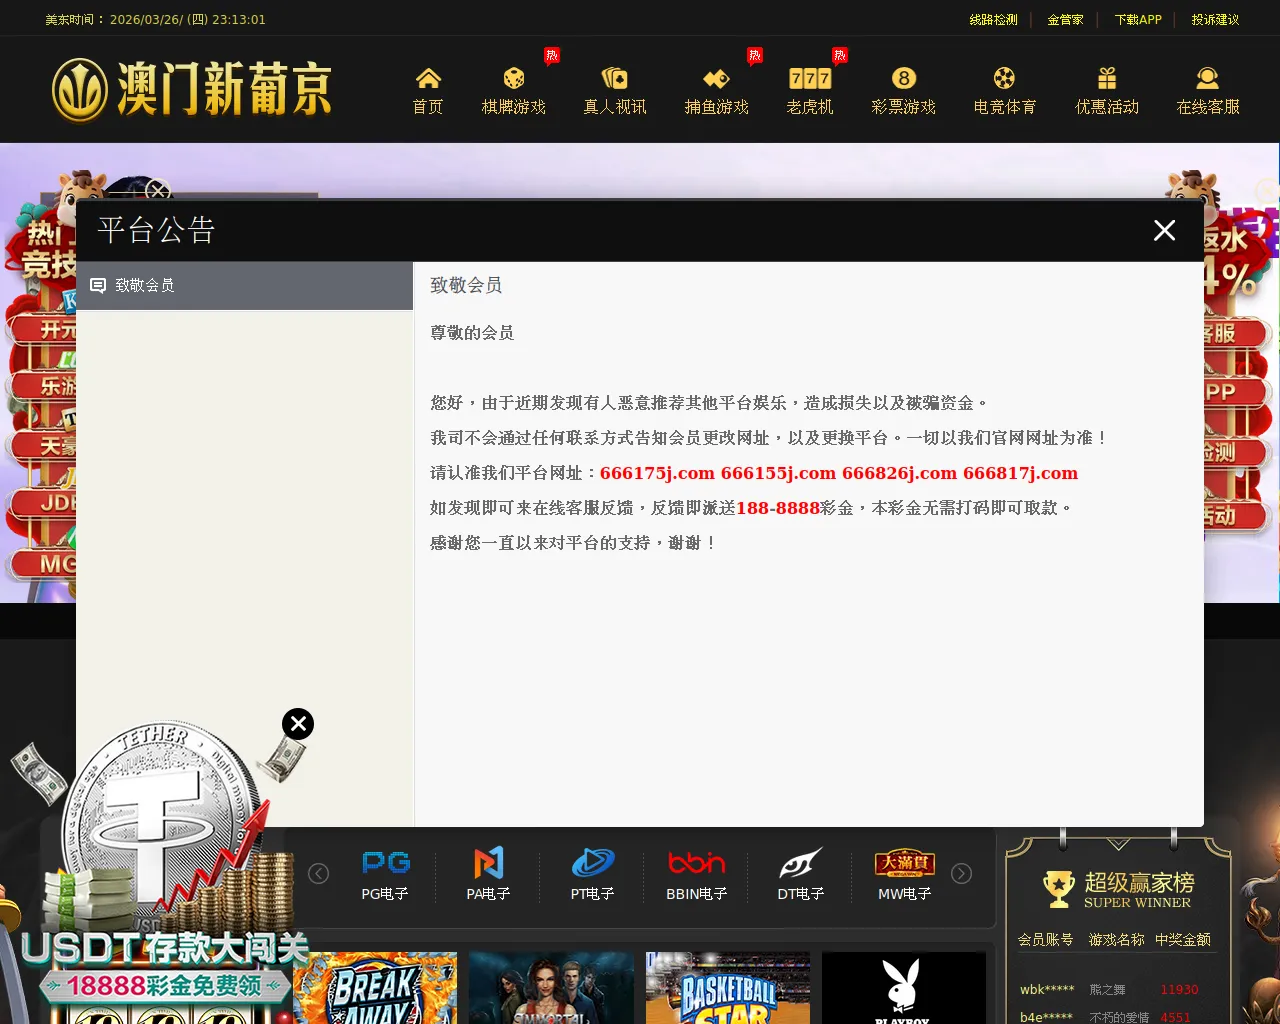Click the left carousel arrow in provider list
Screen dimensions: 1280x1024
coord(318,873)
